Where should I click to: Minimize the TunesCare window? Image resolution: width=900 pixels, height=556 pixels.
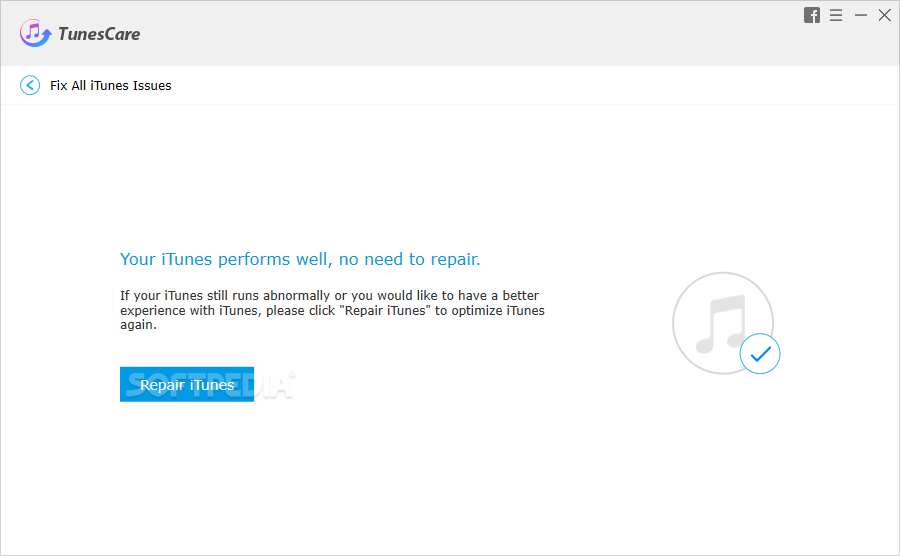coord(860,15)
